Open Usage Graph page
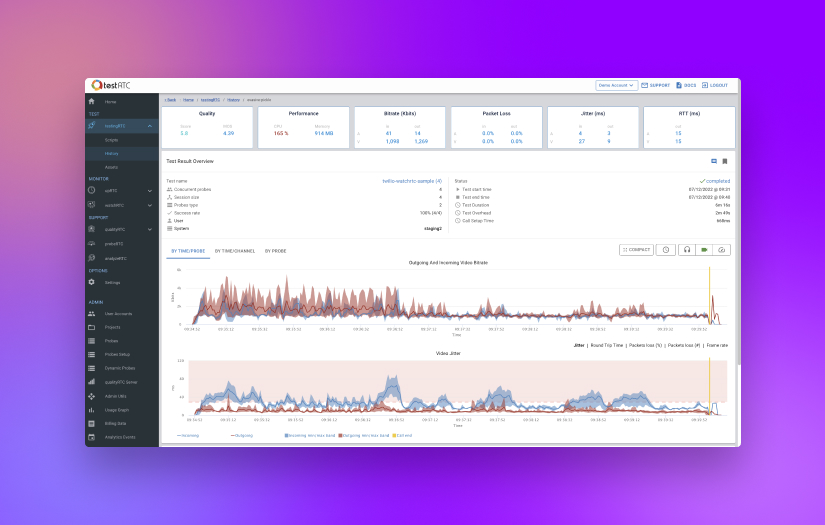This screenshot has width=825, height=525. point(116,410)
